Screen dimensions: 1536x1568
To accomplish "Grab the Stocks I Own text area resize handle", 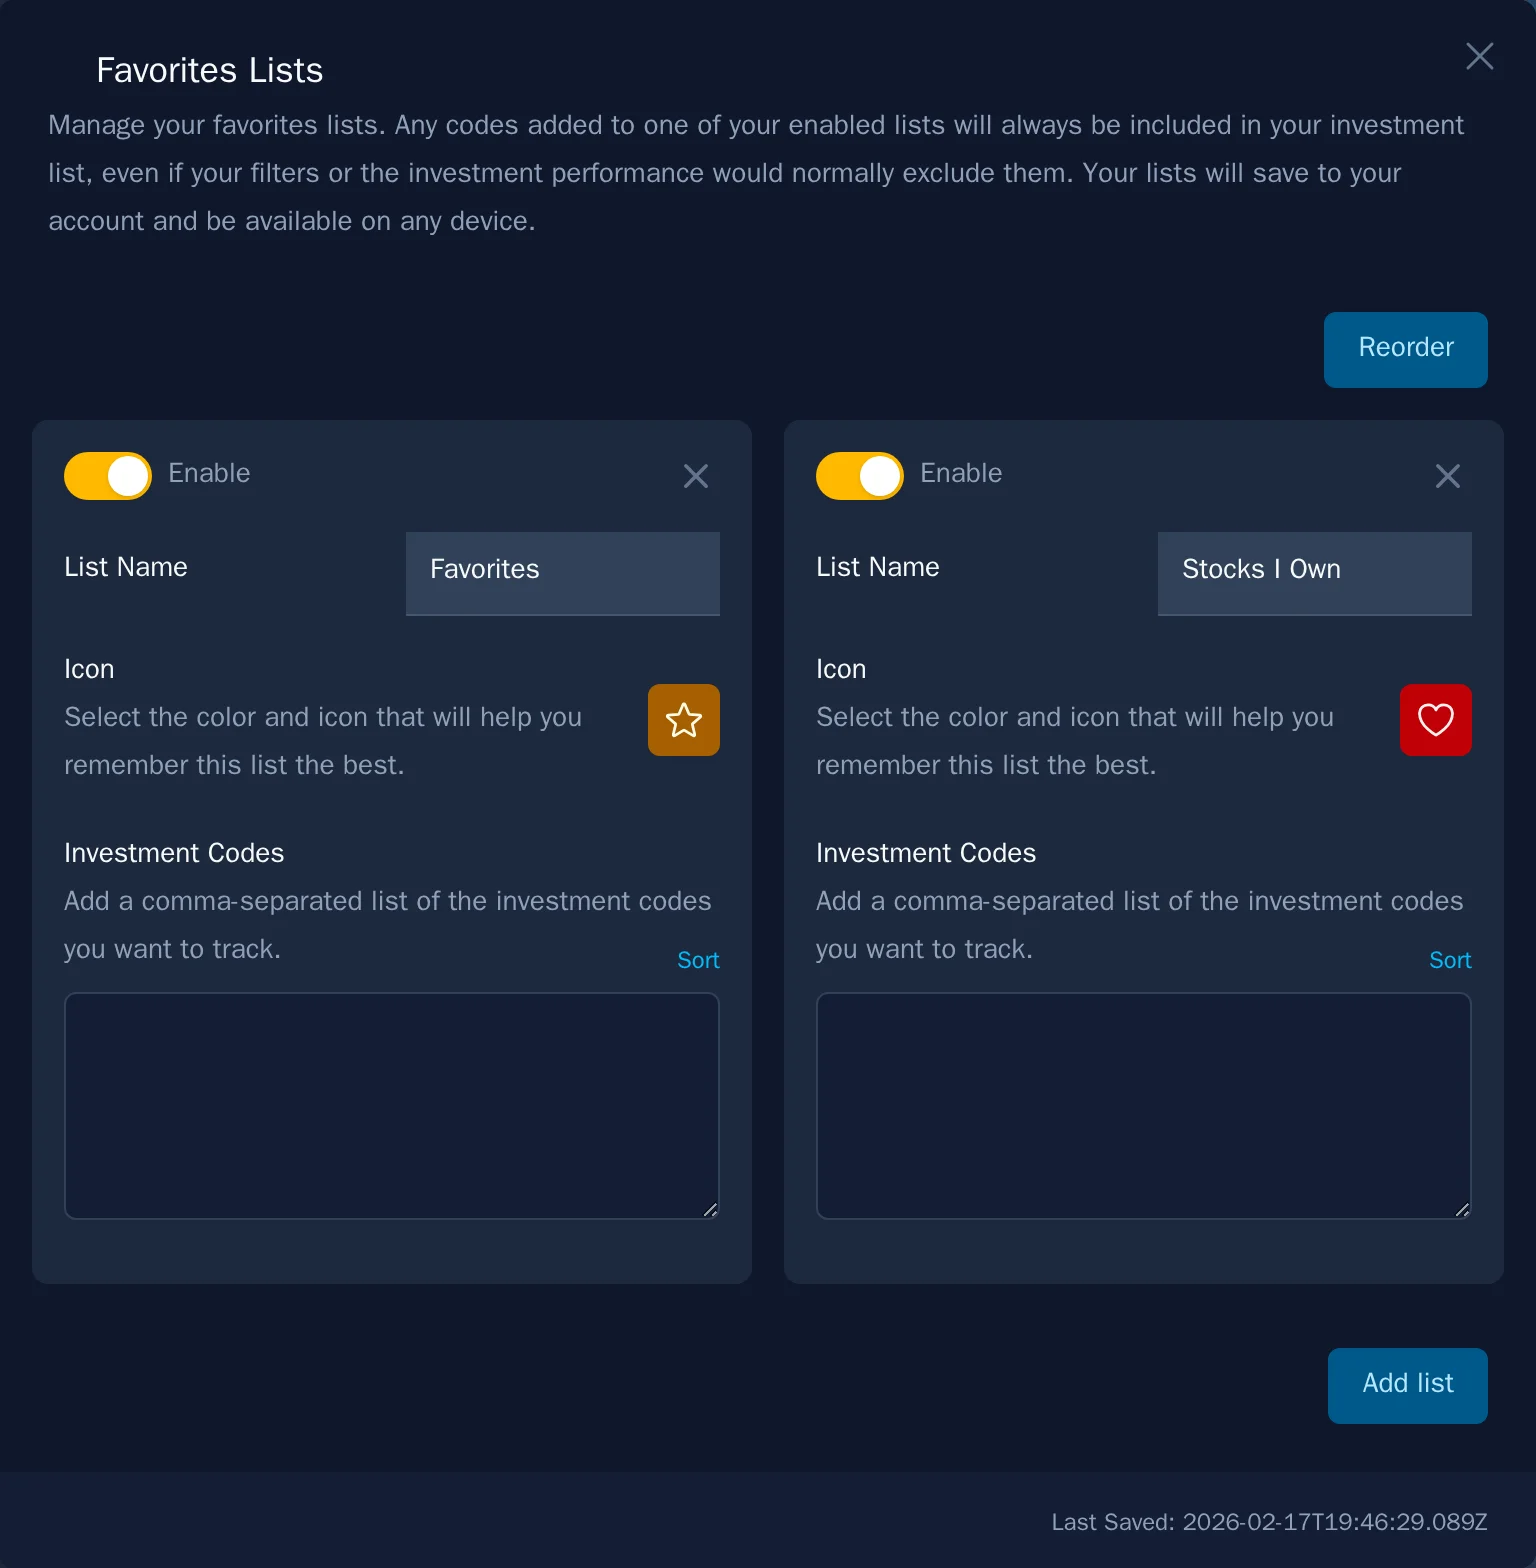I will pyautogui.click(x=1462, y=1210).
